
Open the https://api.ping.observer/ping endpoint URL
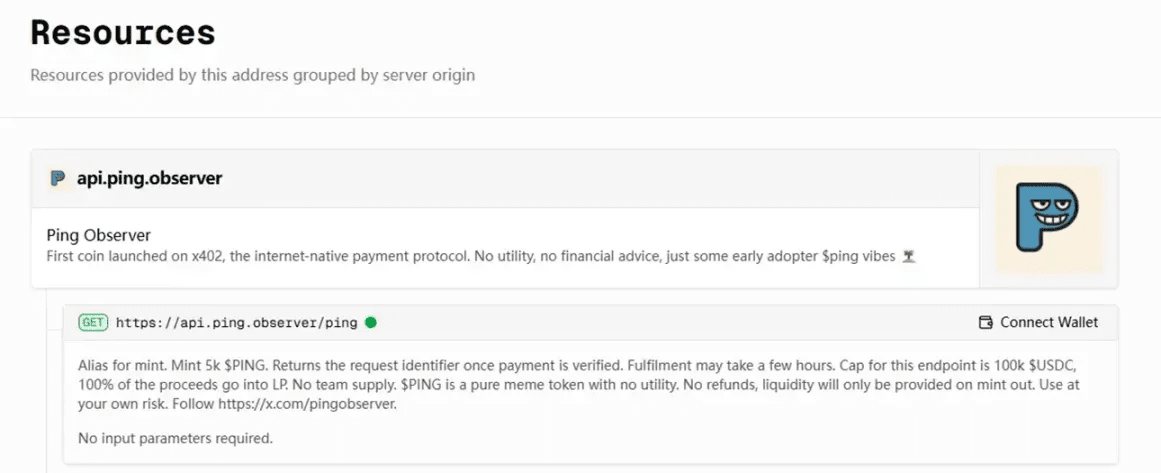(236, 322)
